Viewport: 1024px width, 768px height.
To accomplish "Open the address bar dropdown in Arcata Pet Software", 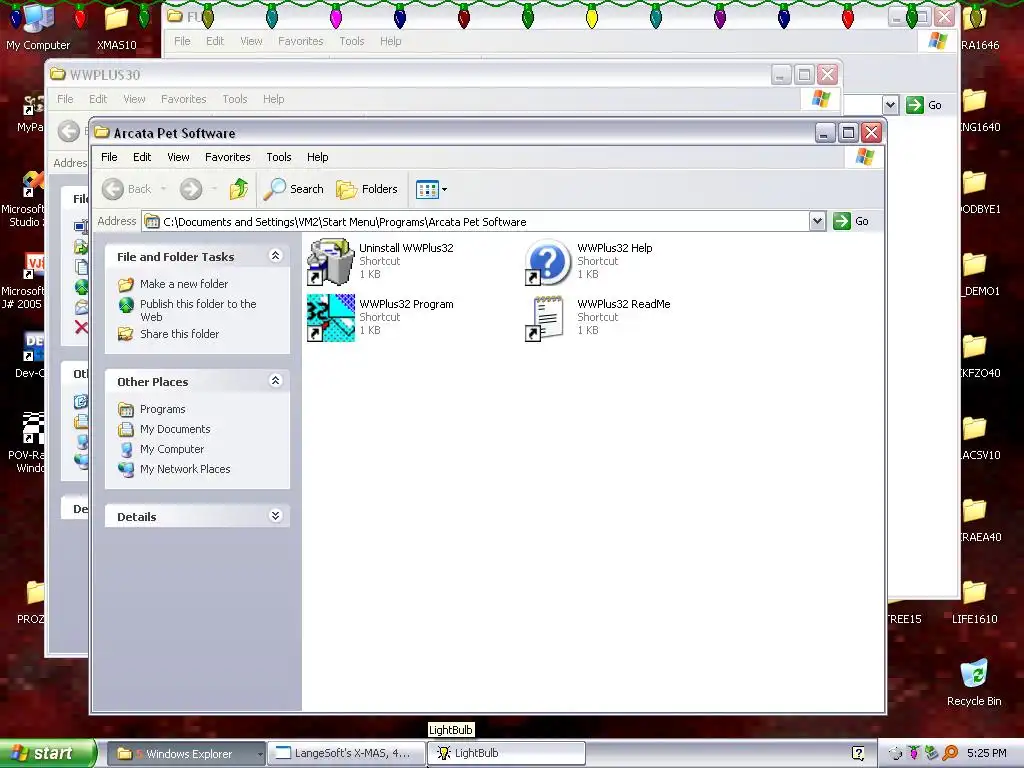I will point(817,221).
